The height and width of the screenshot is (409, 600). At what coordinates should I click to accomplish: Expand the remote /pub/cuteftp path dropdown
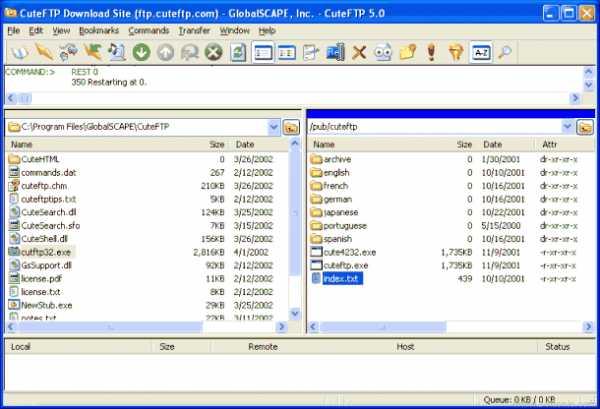(x=567, y=127)
